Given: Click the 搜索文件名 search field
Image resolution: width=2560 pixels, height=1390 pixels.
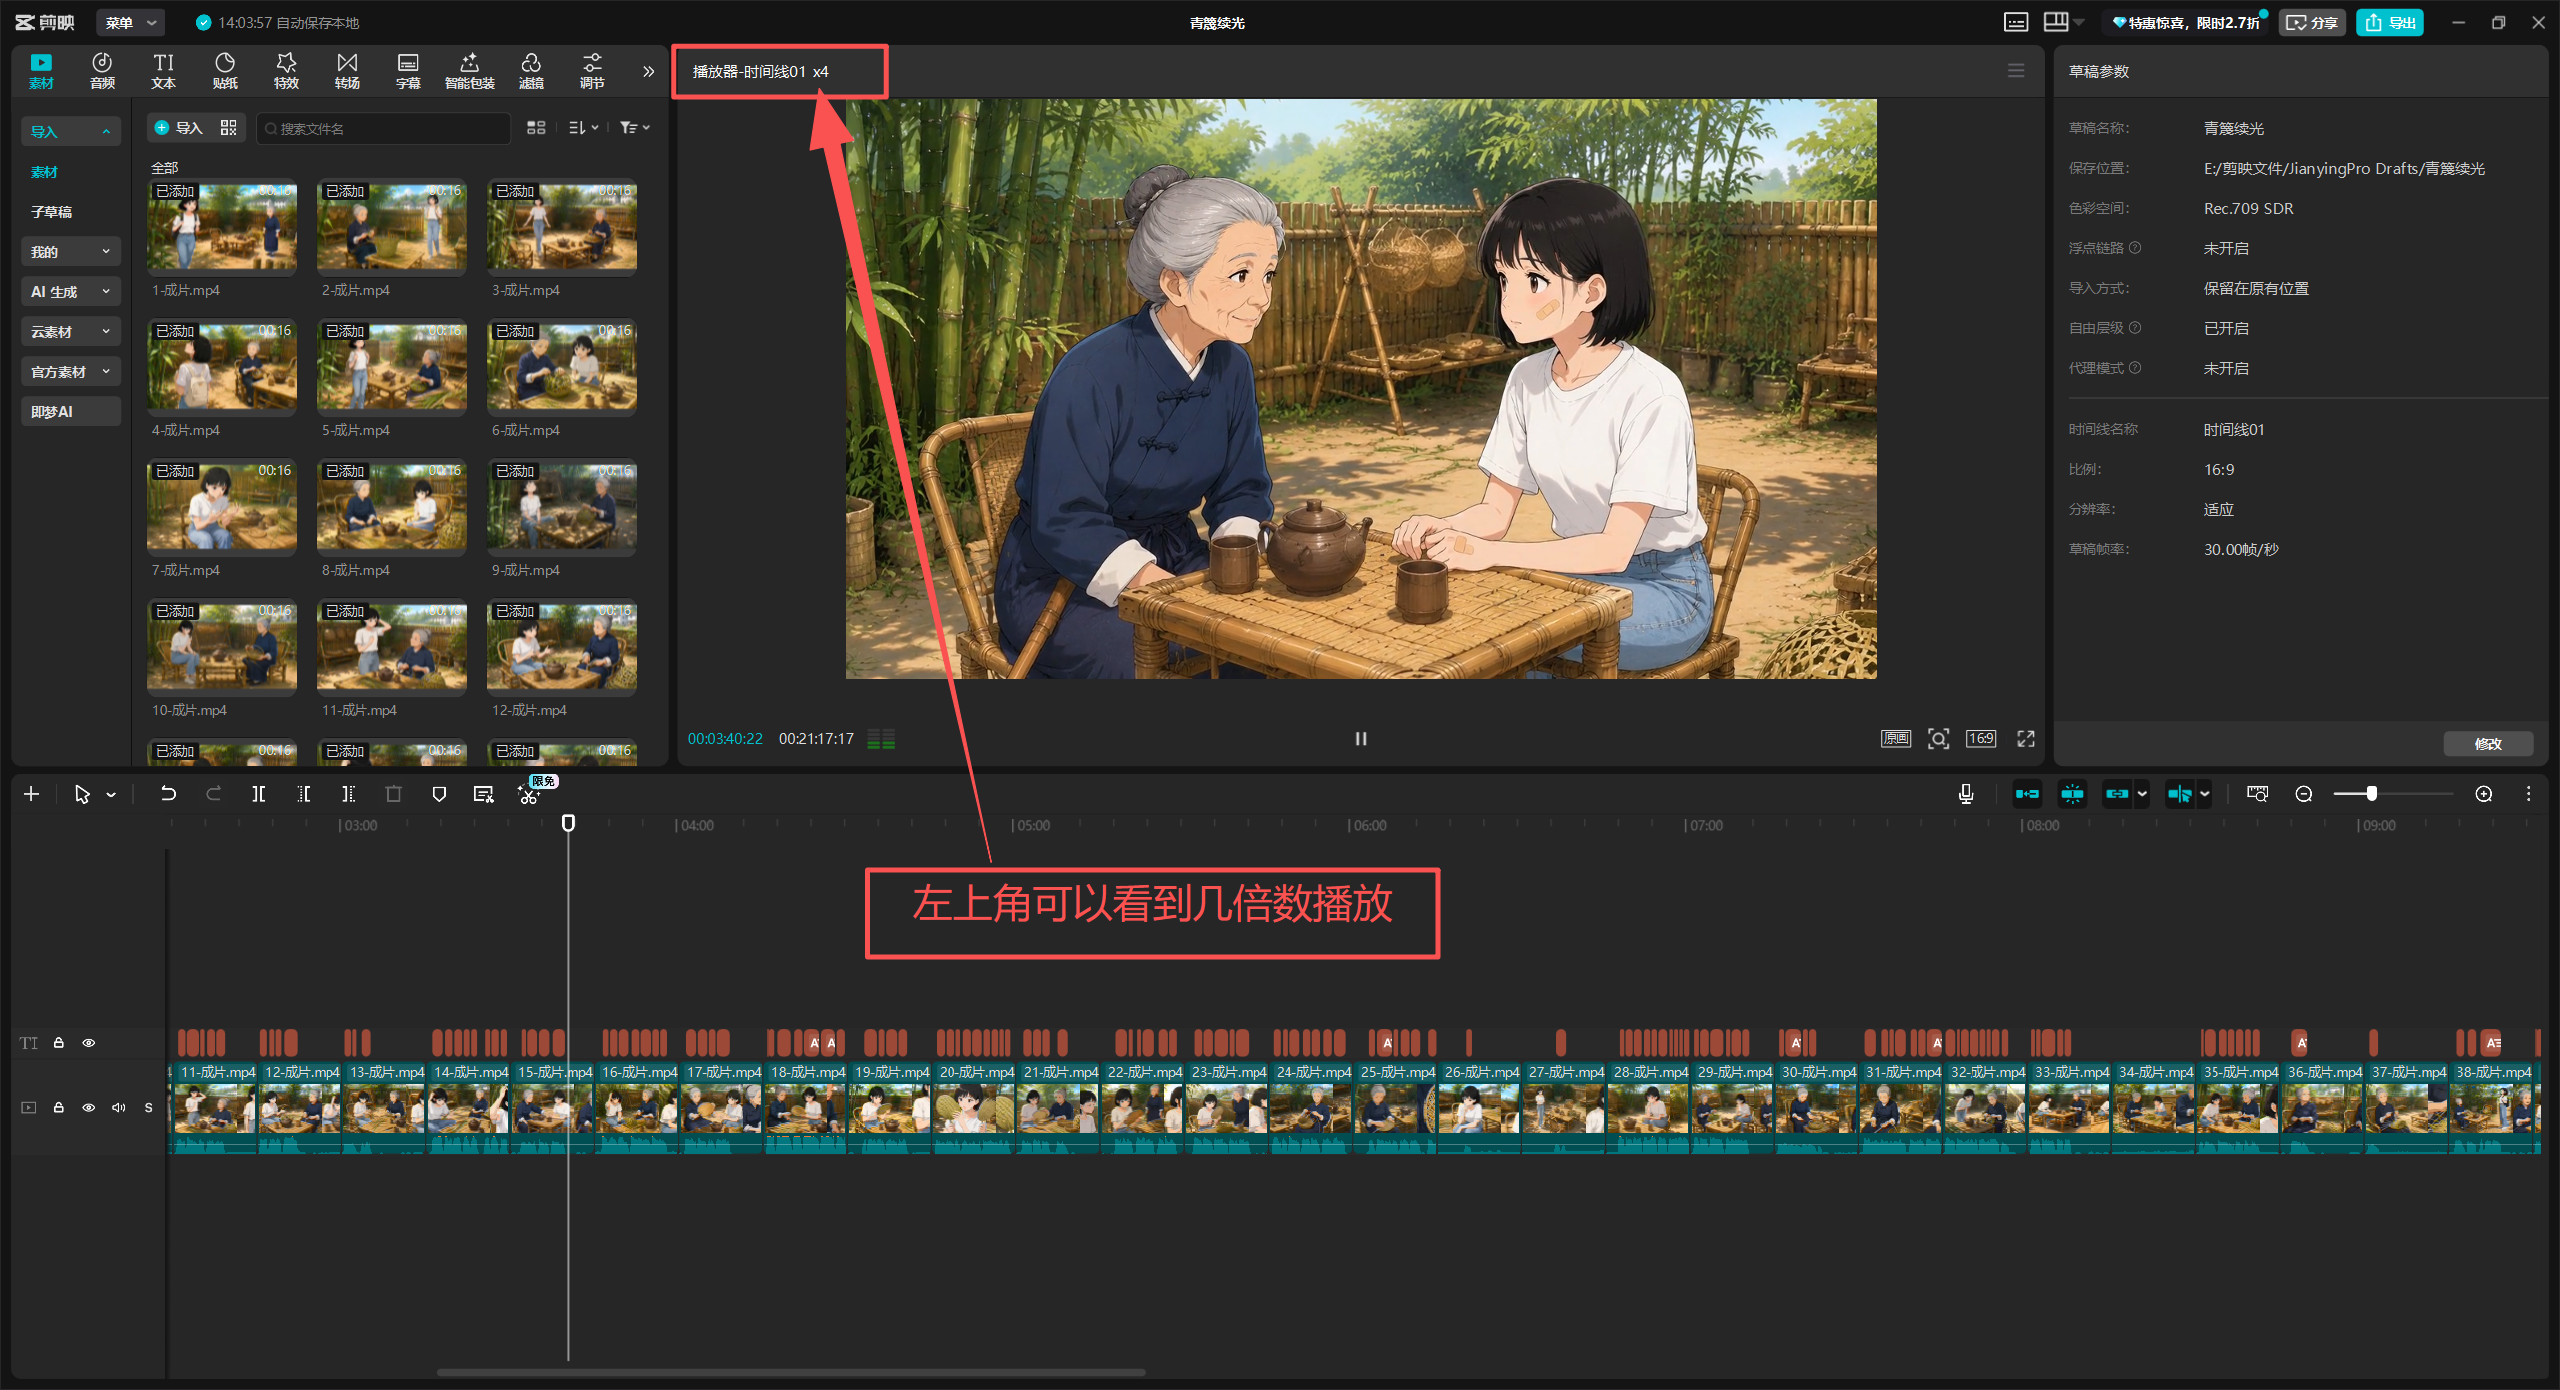Looking at the screenshot, I should pos(384,128).
